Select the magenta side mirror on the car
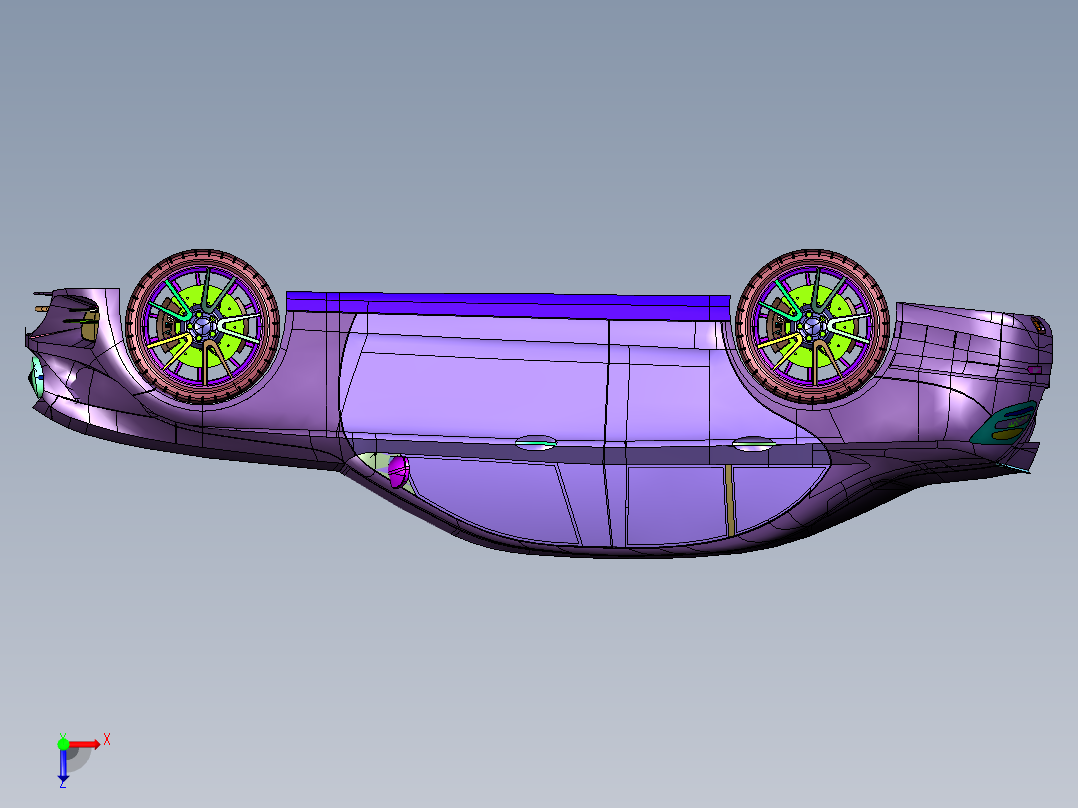This screenshot has height=808, width=1078. point(398,471)
